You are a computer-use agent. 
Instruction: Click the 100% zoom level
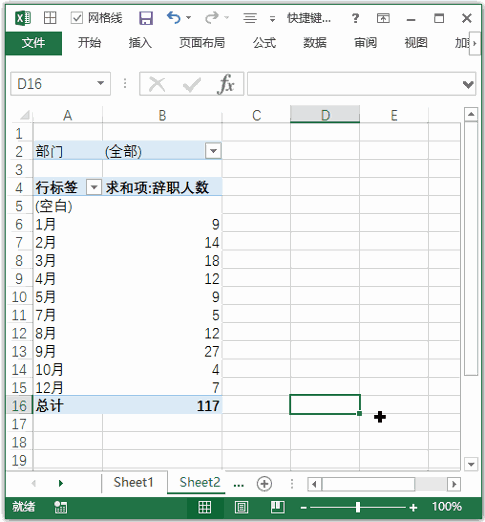[447, 507]
